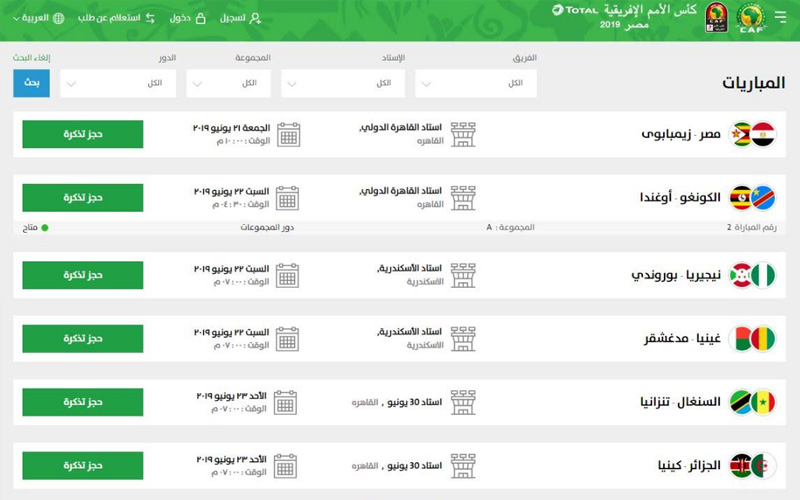Image resolution: width=800 pixels, height=500 pixels.
Task: Expand the الدور (round) filter dropdown
Action: 118,83
